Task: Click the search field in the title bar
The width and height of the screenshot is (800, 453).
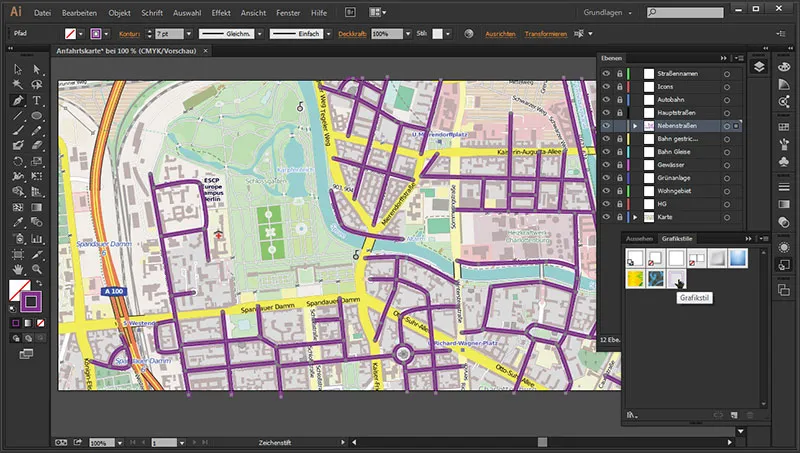Action: (x=685, y=13)
